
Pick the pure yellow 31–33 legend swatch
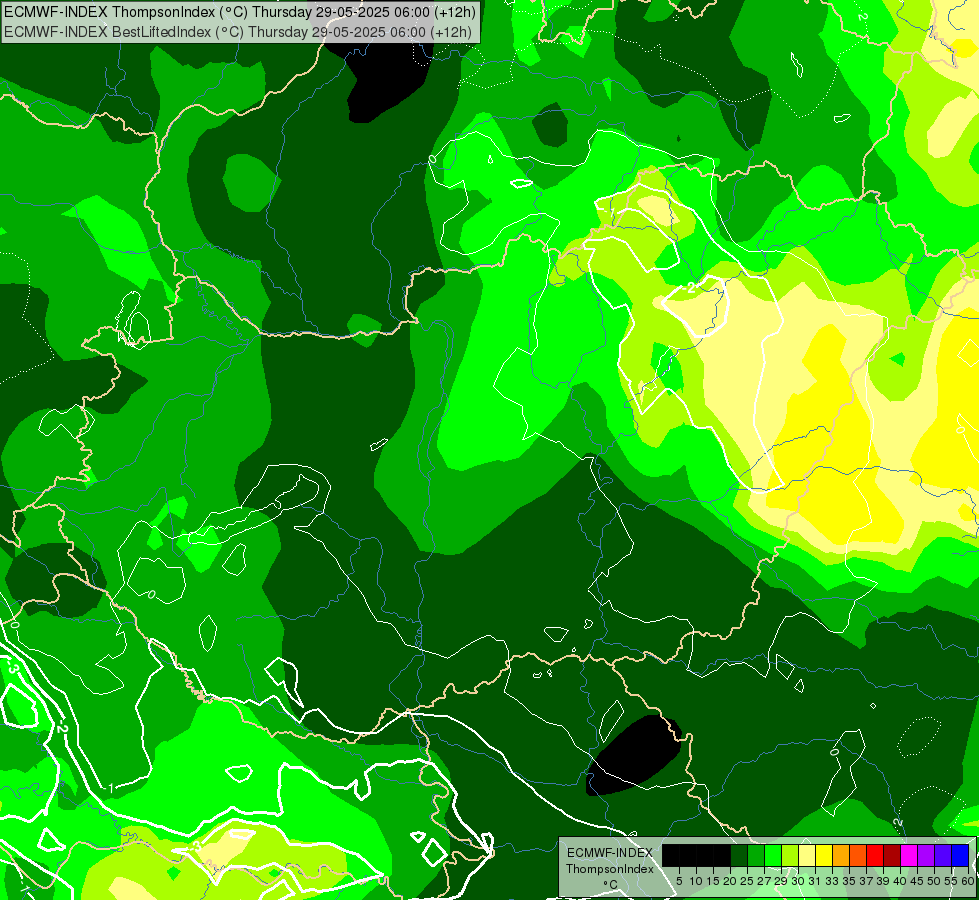tap(824, 855)
